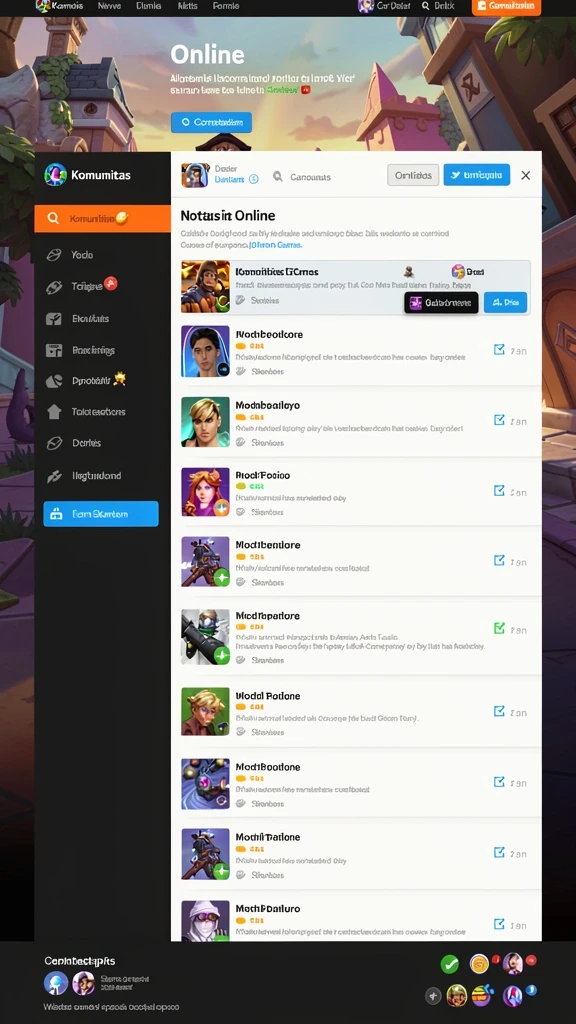The image size is (576, 1024).
Task: Click round avatar icon in featured row
Action: coord(458,271)
